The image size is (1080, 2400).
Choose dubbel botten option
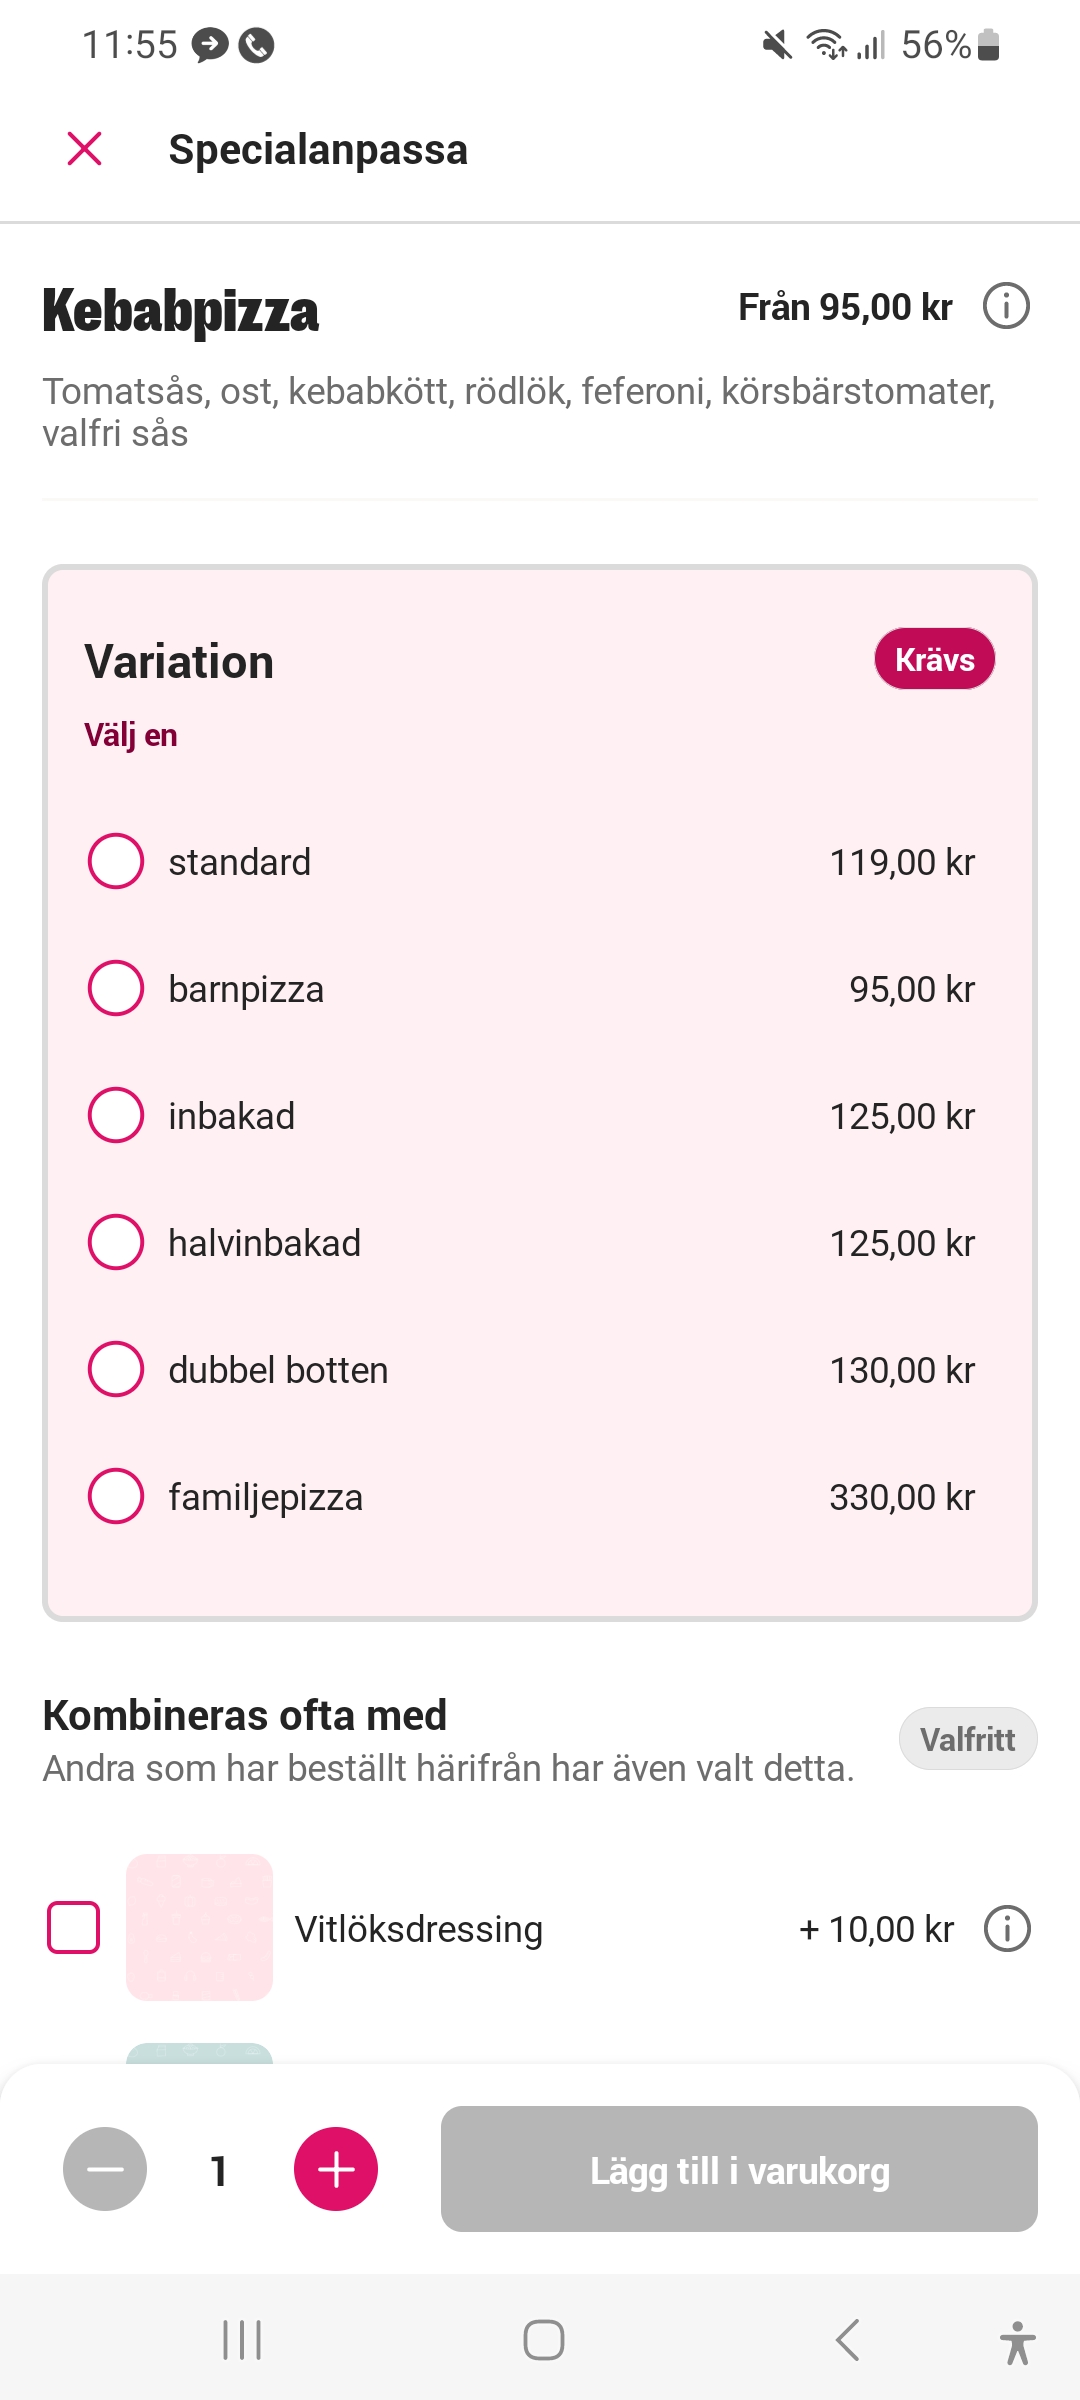[116, 1369]
